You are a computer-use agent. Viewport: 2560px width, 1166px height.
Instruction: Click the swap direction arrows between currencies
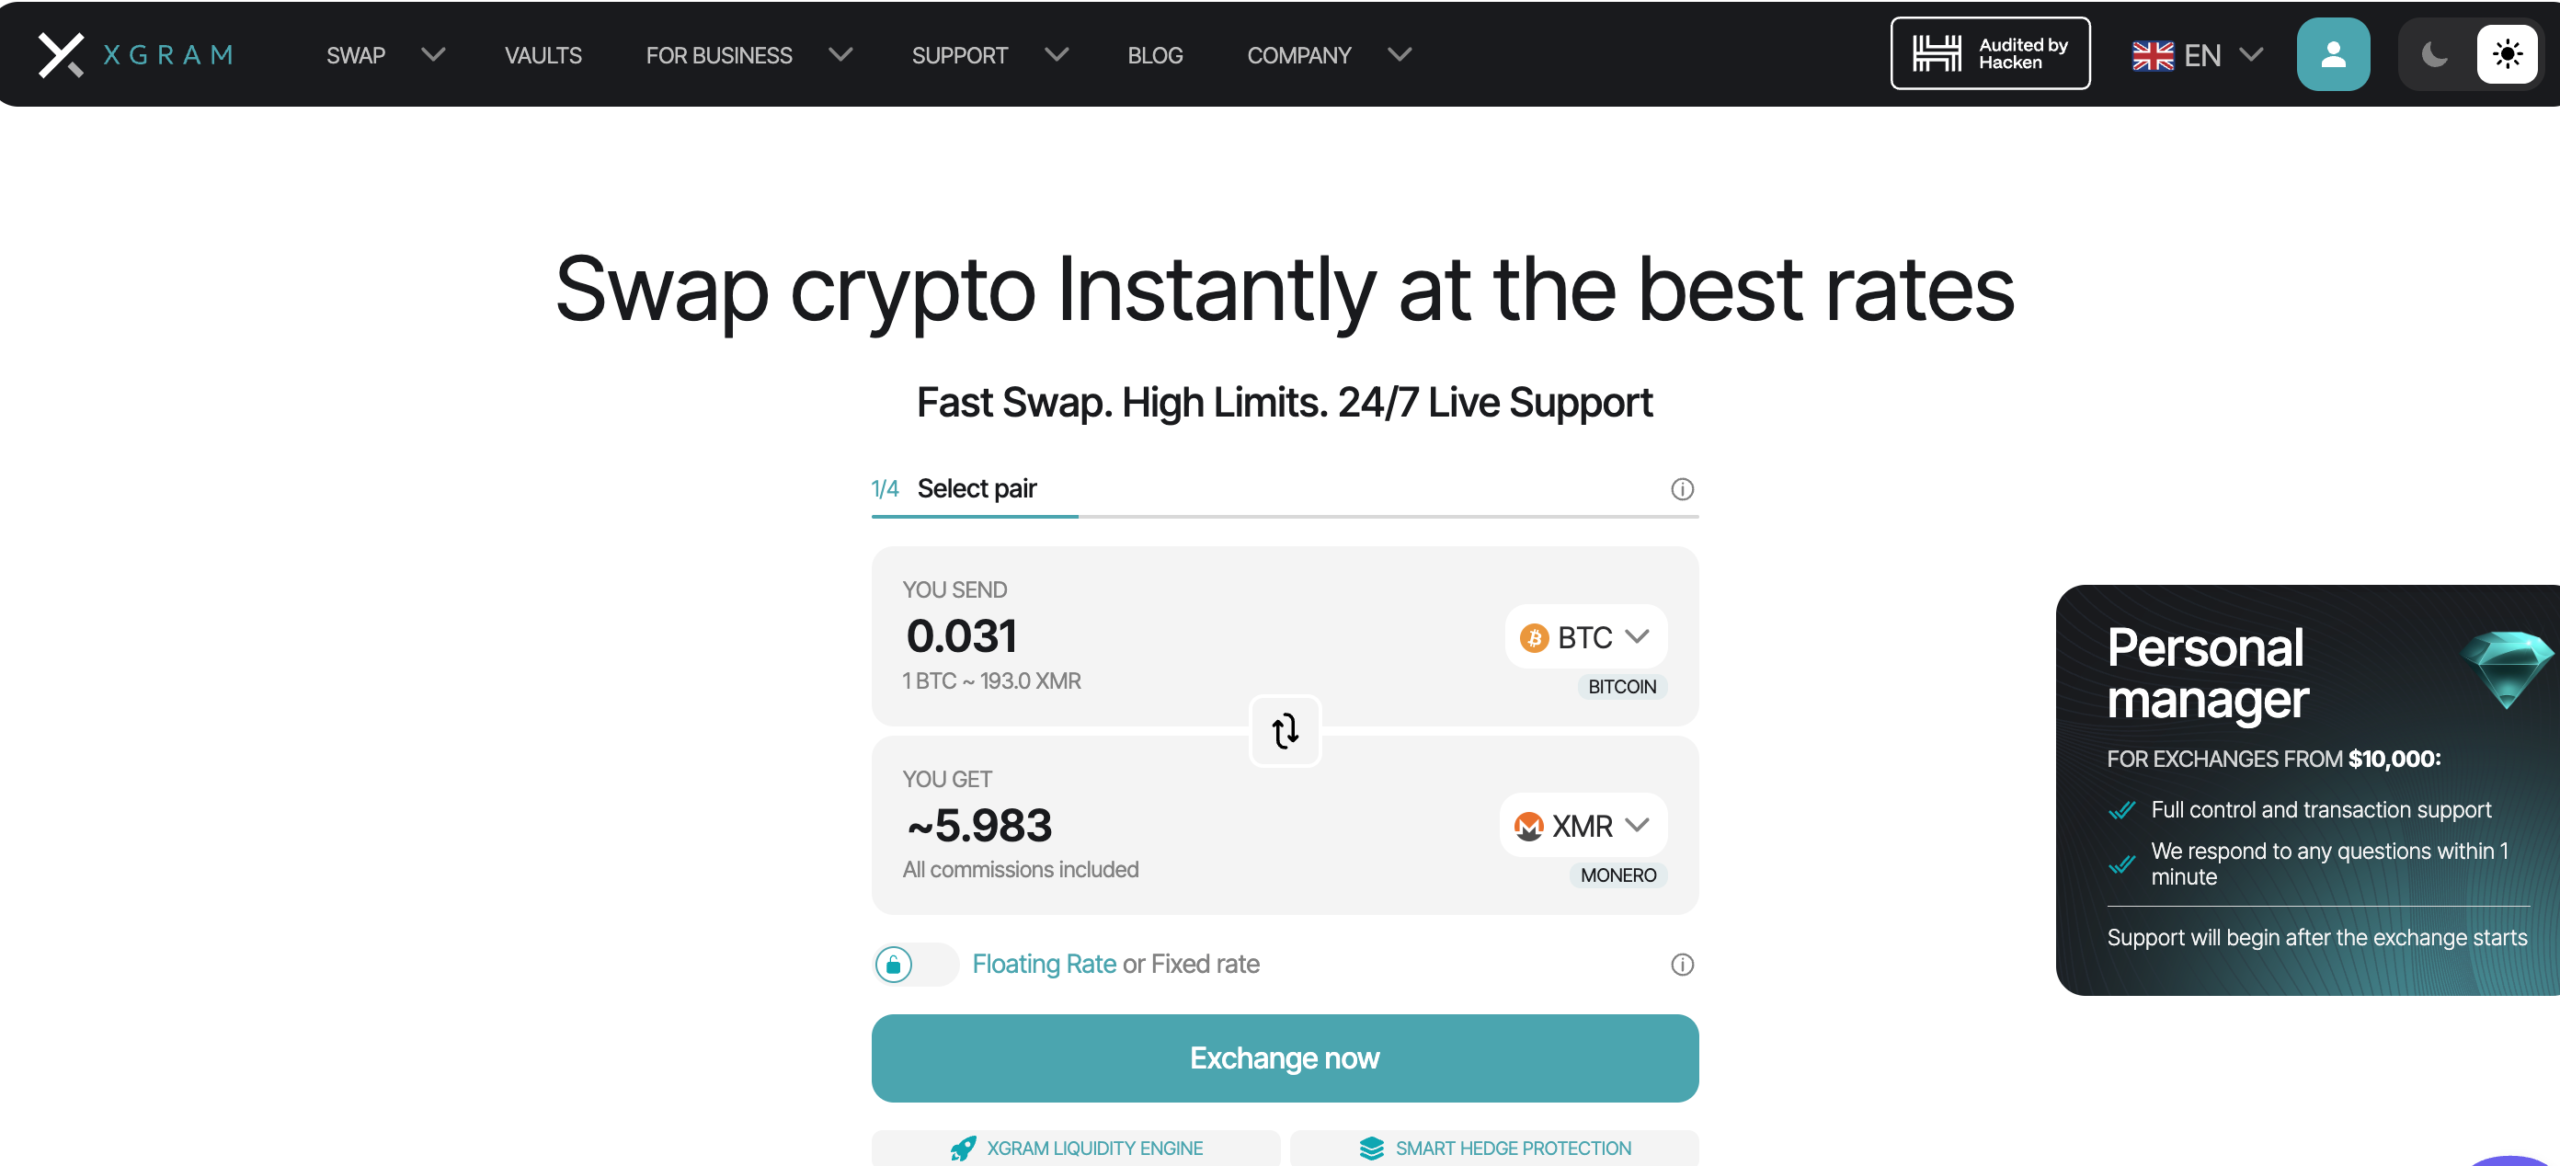[x=1284, y=731]
